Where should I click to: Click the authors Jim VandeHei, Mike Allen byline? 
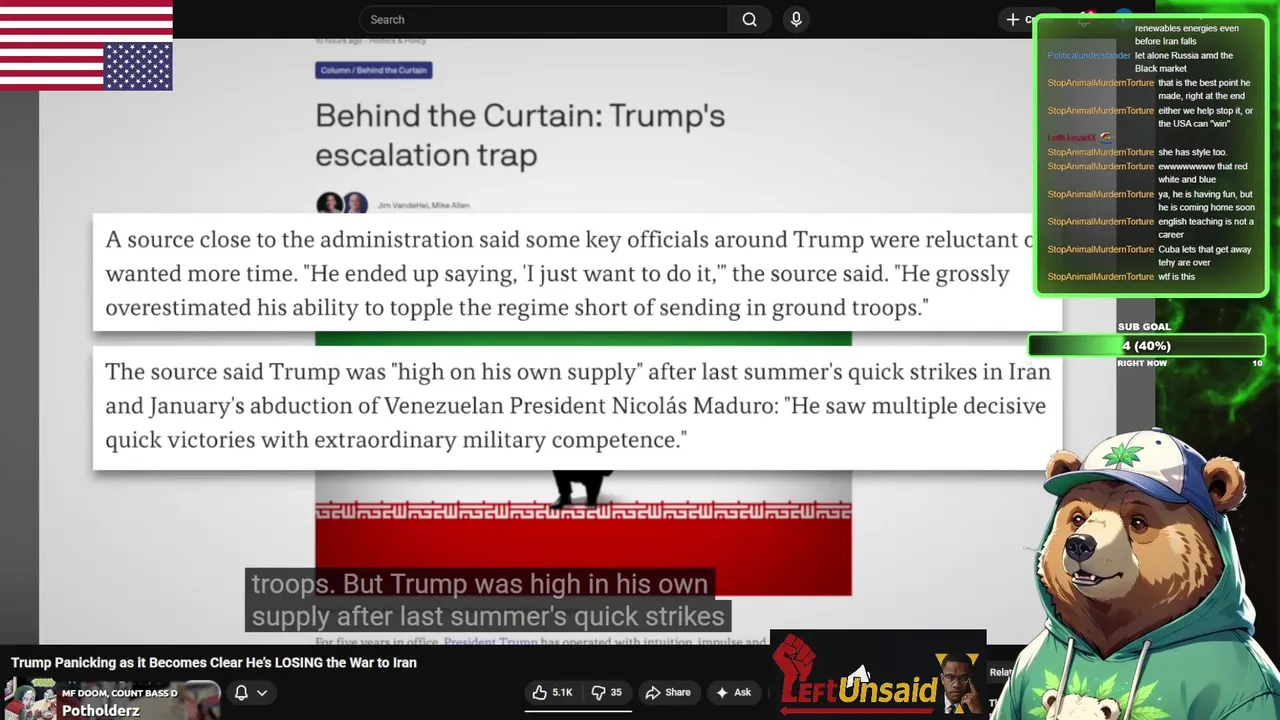click(423, 205)
